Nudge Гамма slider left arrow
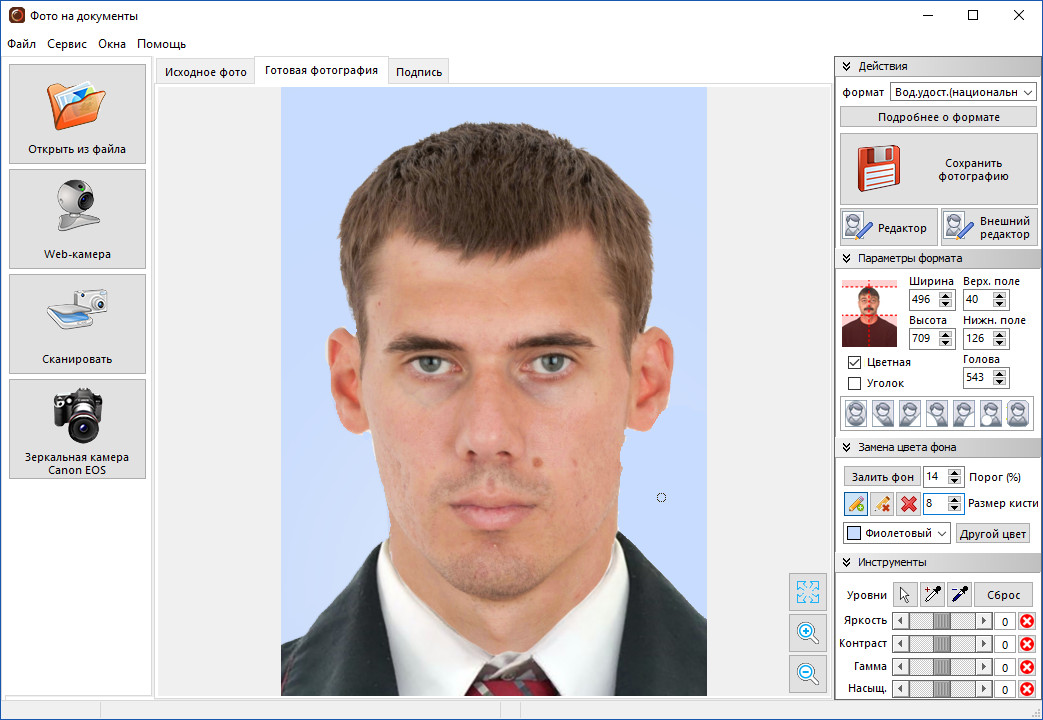Viewport: 1043px width, 720px height. click(x=901, y=667)
